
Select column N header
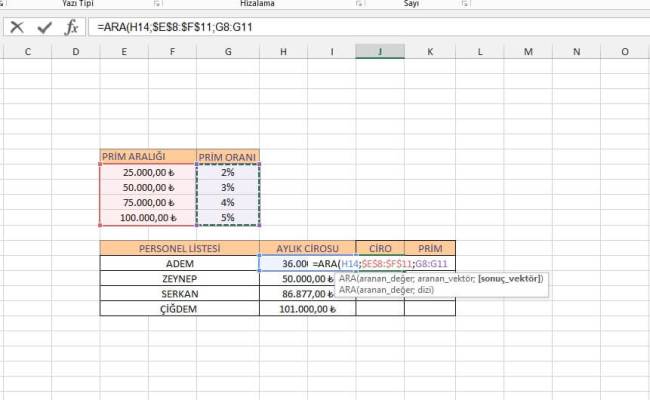click(576, 52)
